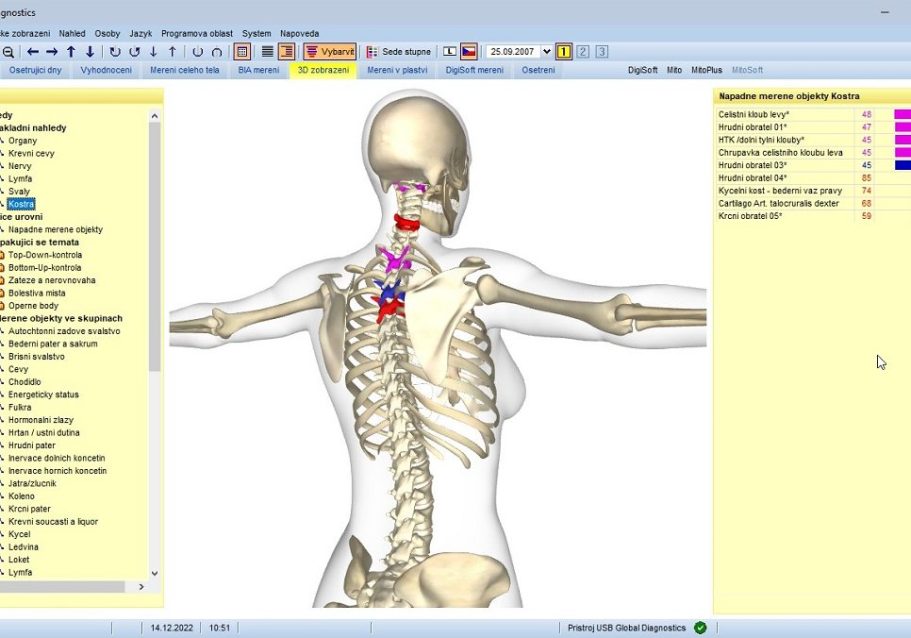Image resolution: width=911 pixels, height=638 pixels.
Task: Click the up arrow pan icon
Action: pos(71,52)
